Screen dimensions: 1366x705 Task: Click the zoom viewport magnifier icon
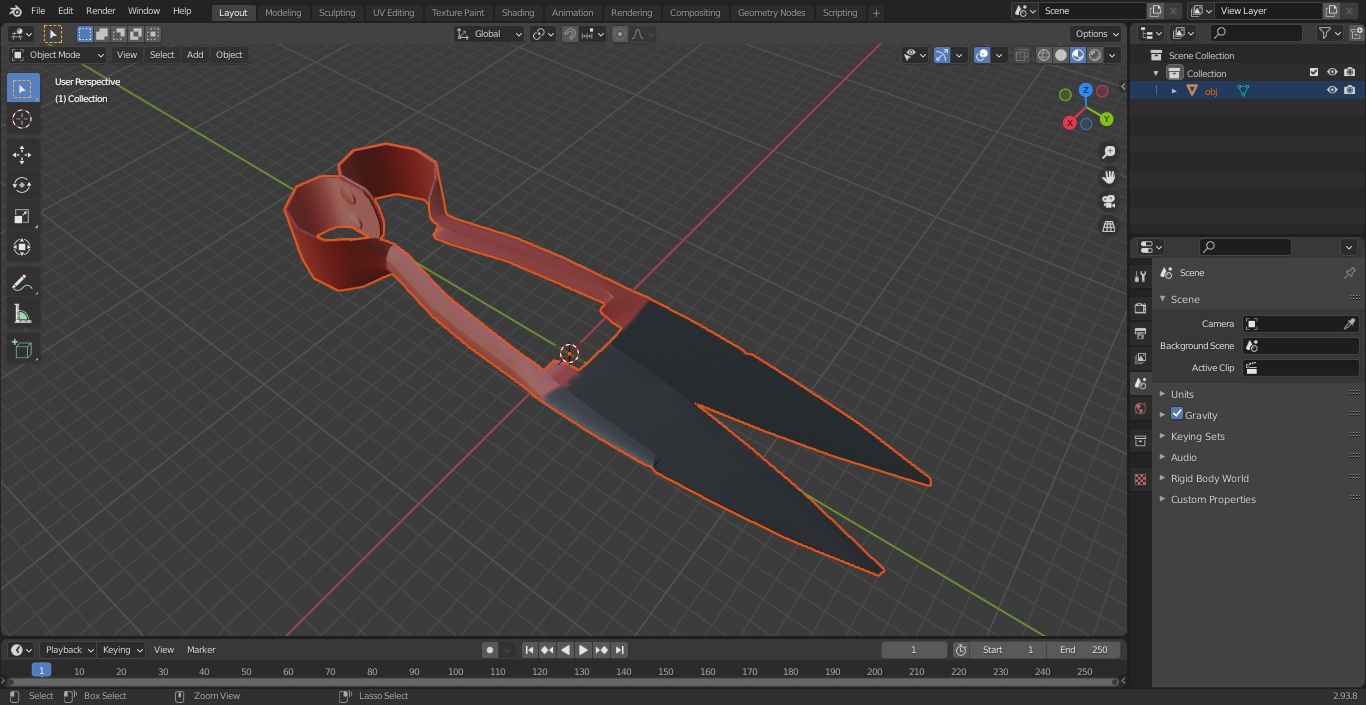click(x=1108, y=152)
